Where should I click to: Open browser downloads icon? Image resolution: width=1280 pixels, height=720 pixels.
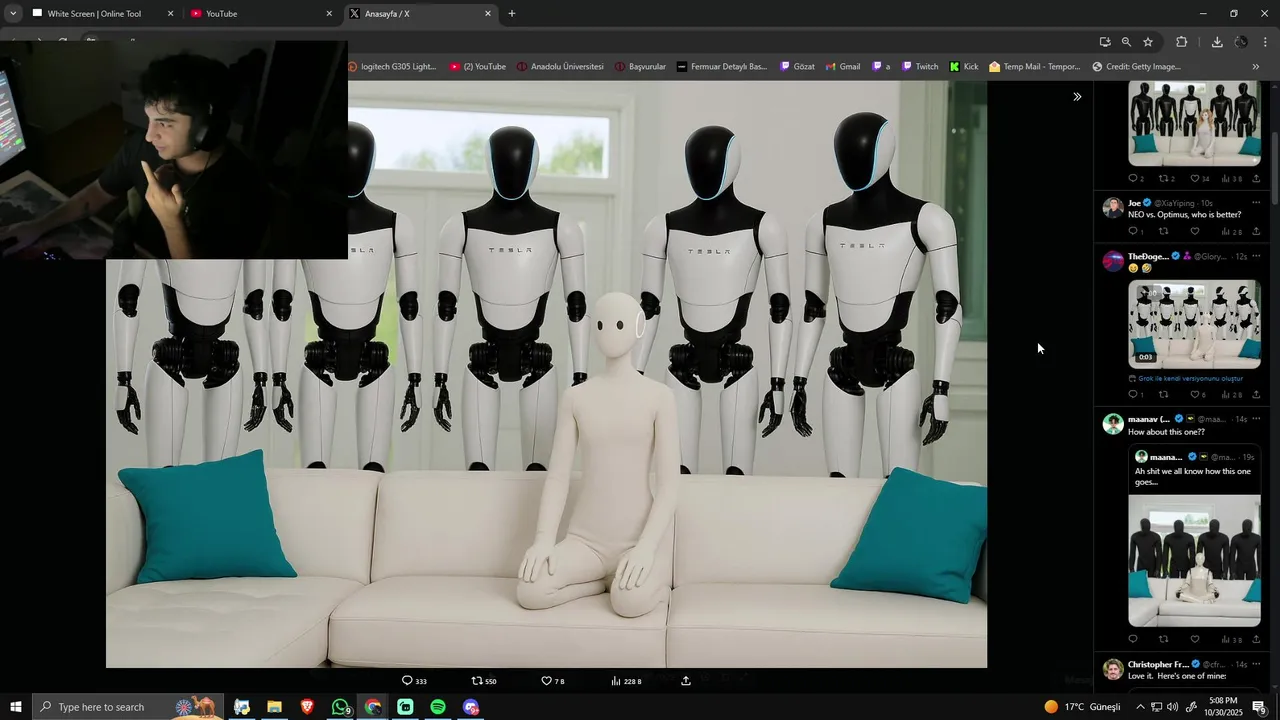(1217, 42)
